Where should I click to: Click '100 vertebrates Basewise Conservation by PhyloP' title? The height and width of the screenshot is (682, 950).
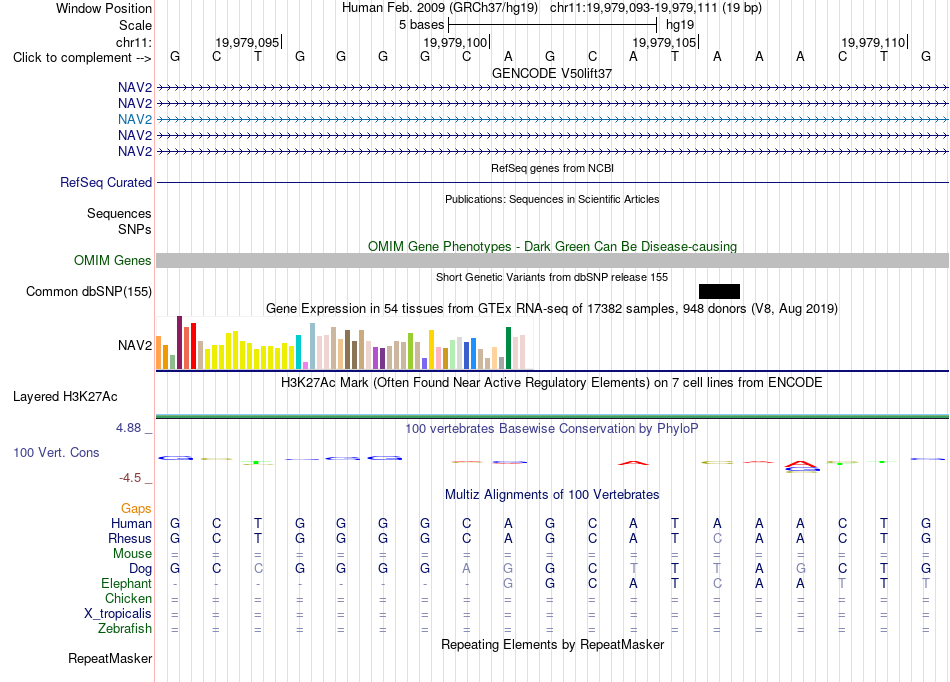point(552,429)
